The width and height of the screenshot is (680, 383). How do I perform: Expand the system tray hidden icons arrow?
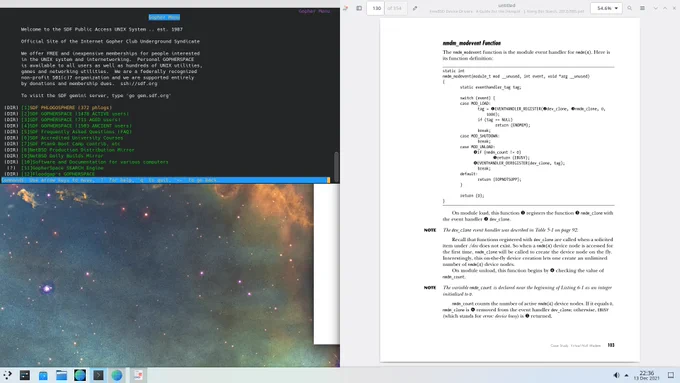[626, 375]
